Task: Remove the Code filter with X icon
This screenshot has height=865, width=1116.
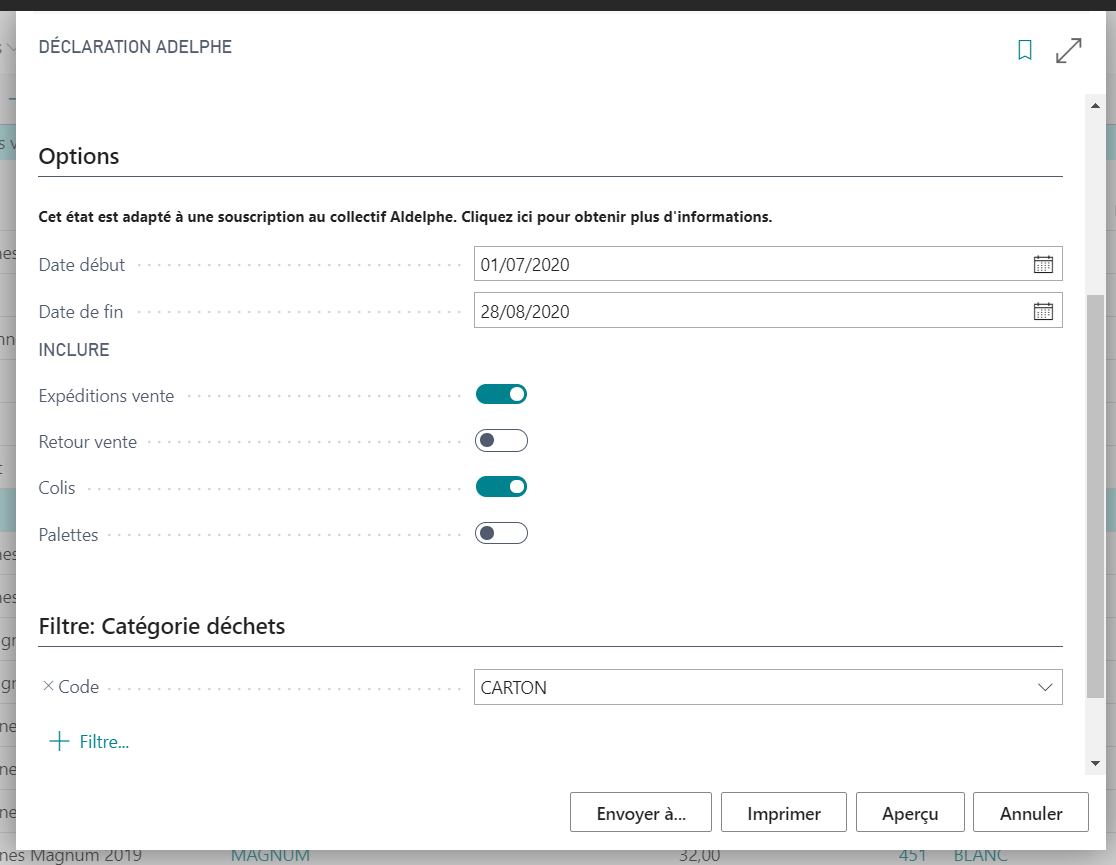Action: point(48,687)
